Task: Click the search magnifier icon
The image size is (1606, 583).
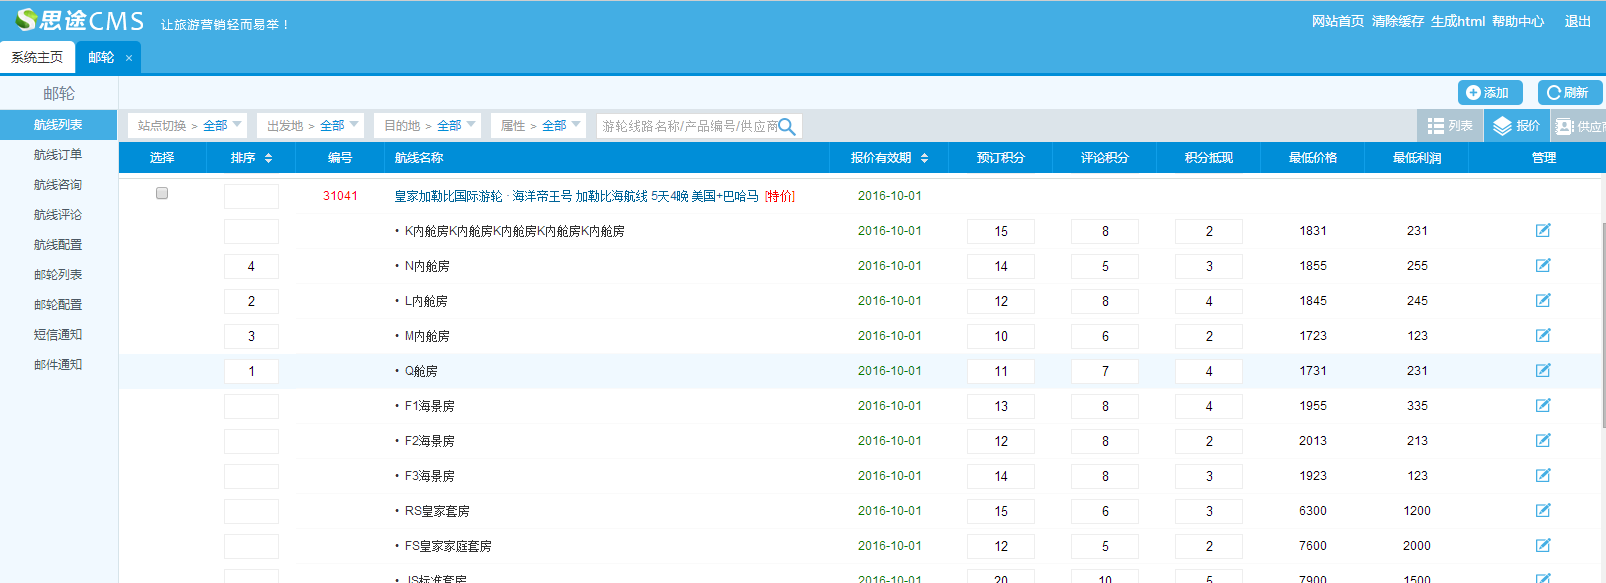Action: pos(787,126)
